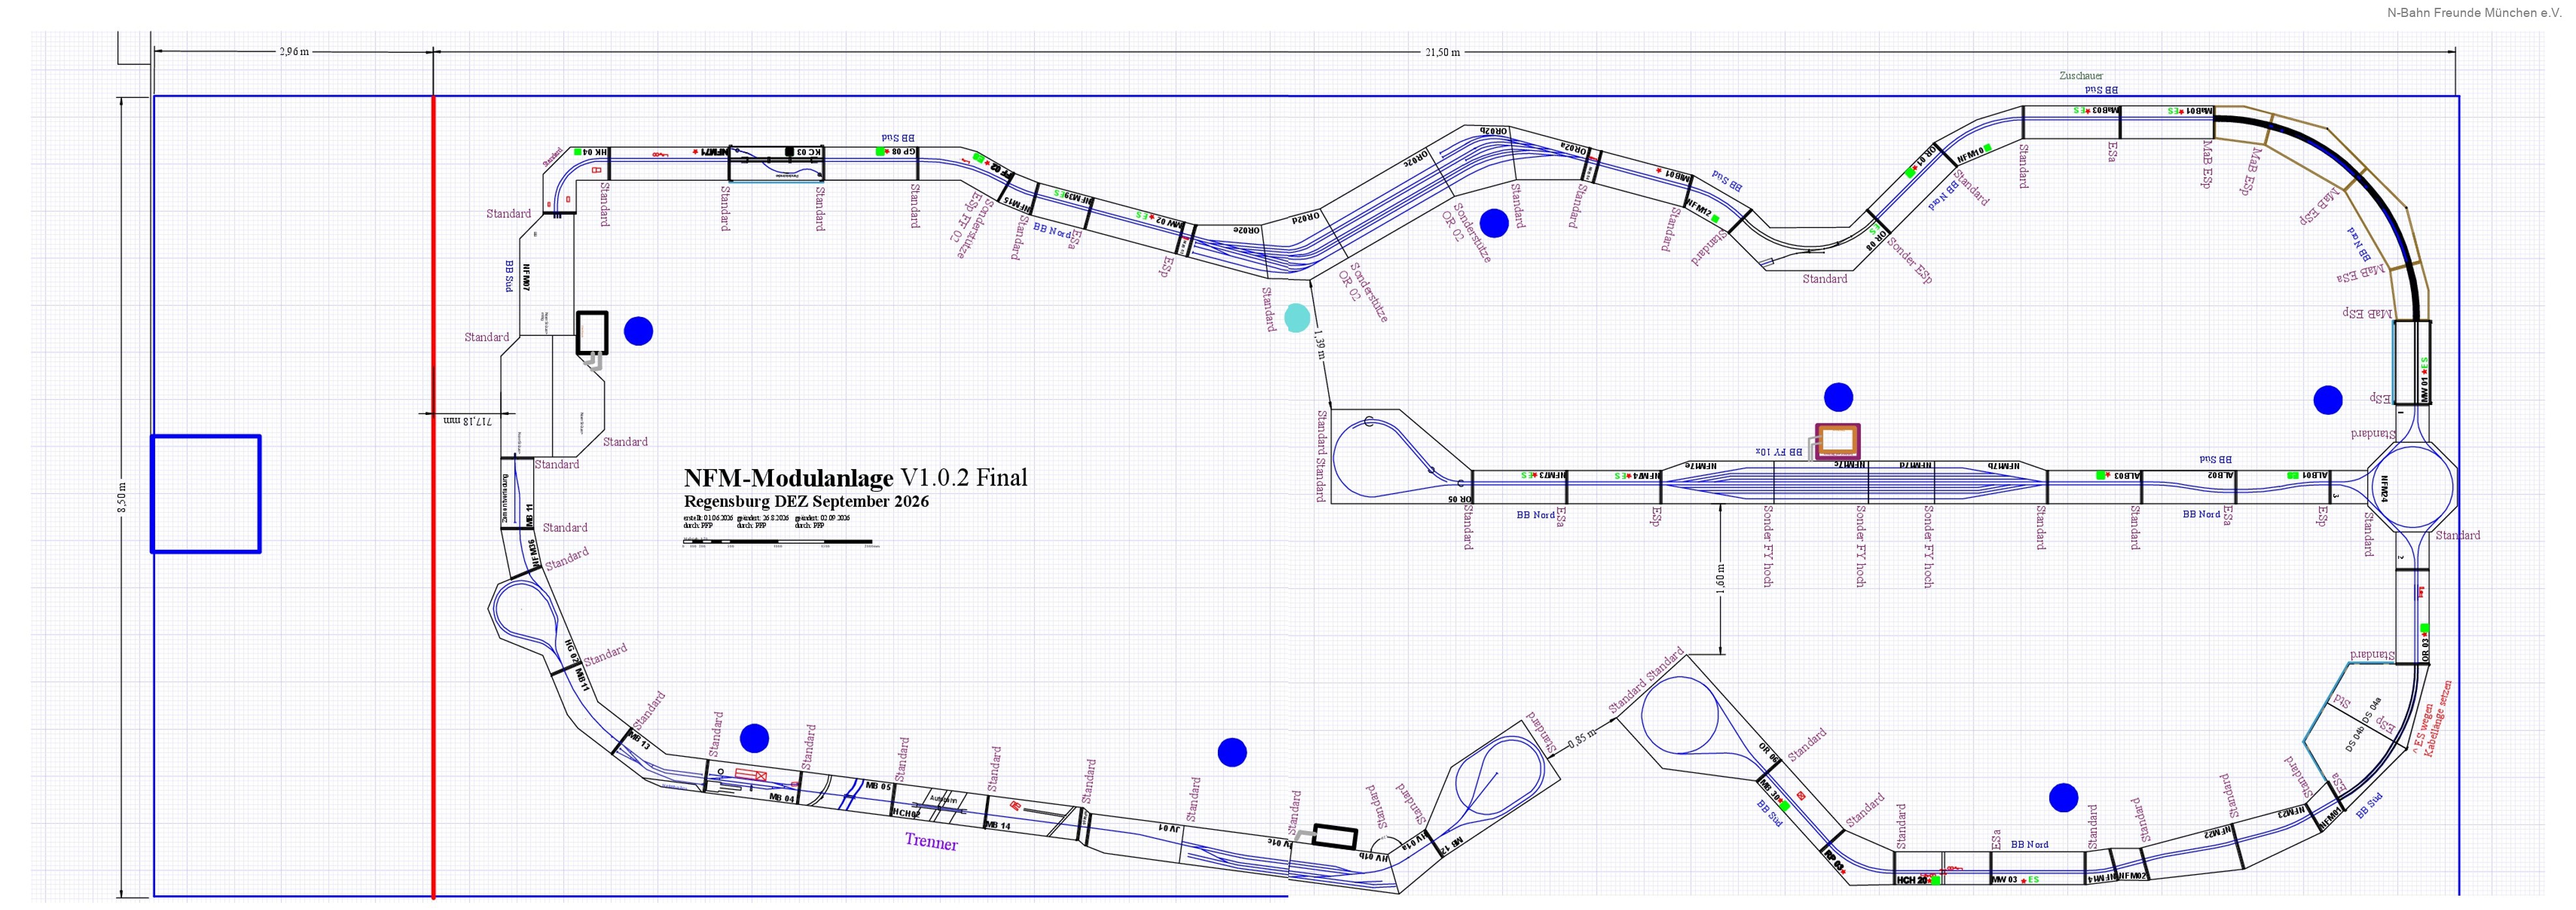The image size is (2576, 910).
Task: Click the 'NFM24' circular junction label
Action: pyautogui.click(x=2384, y=489)
